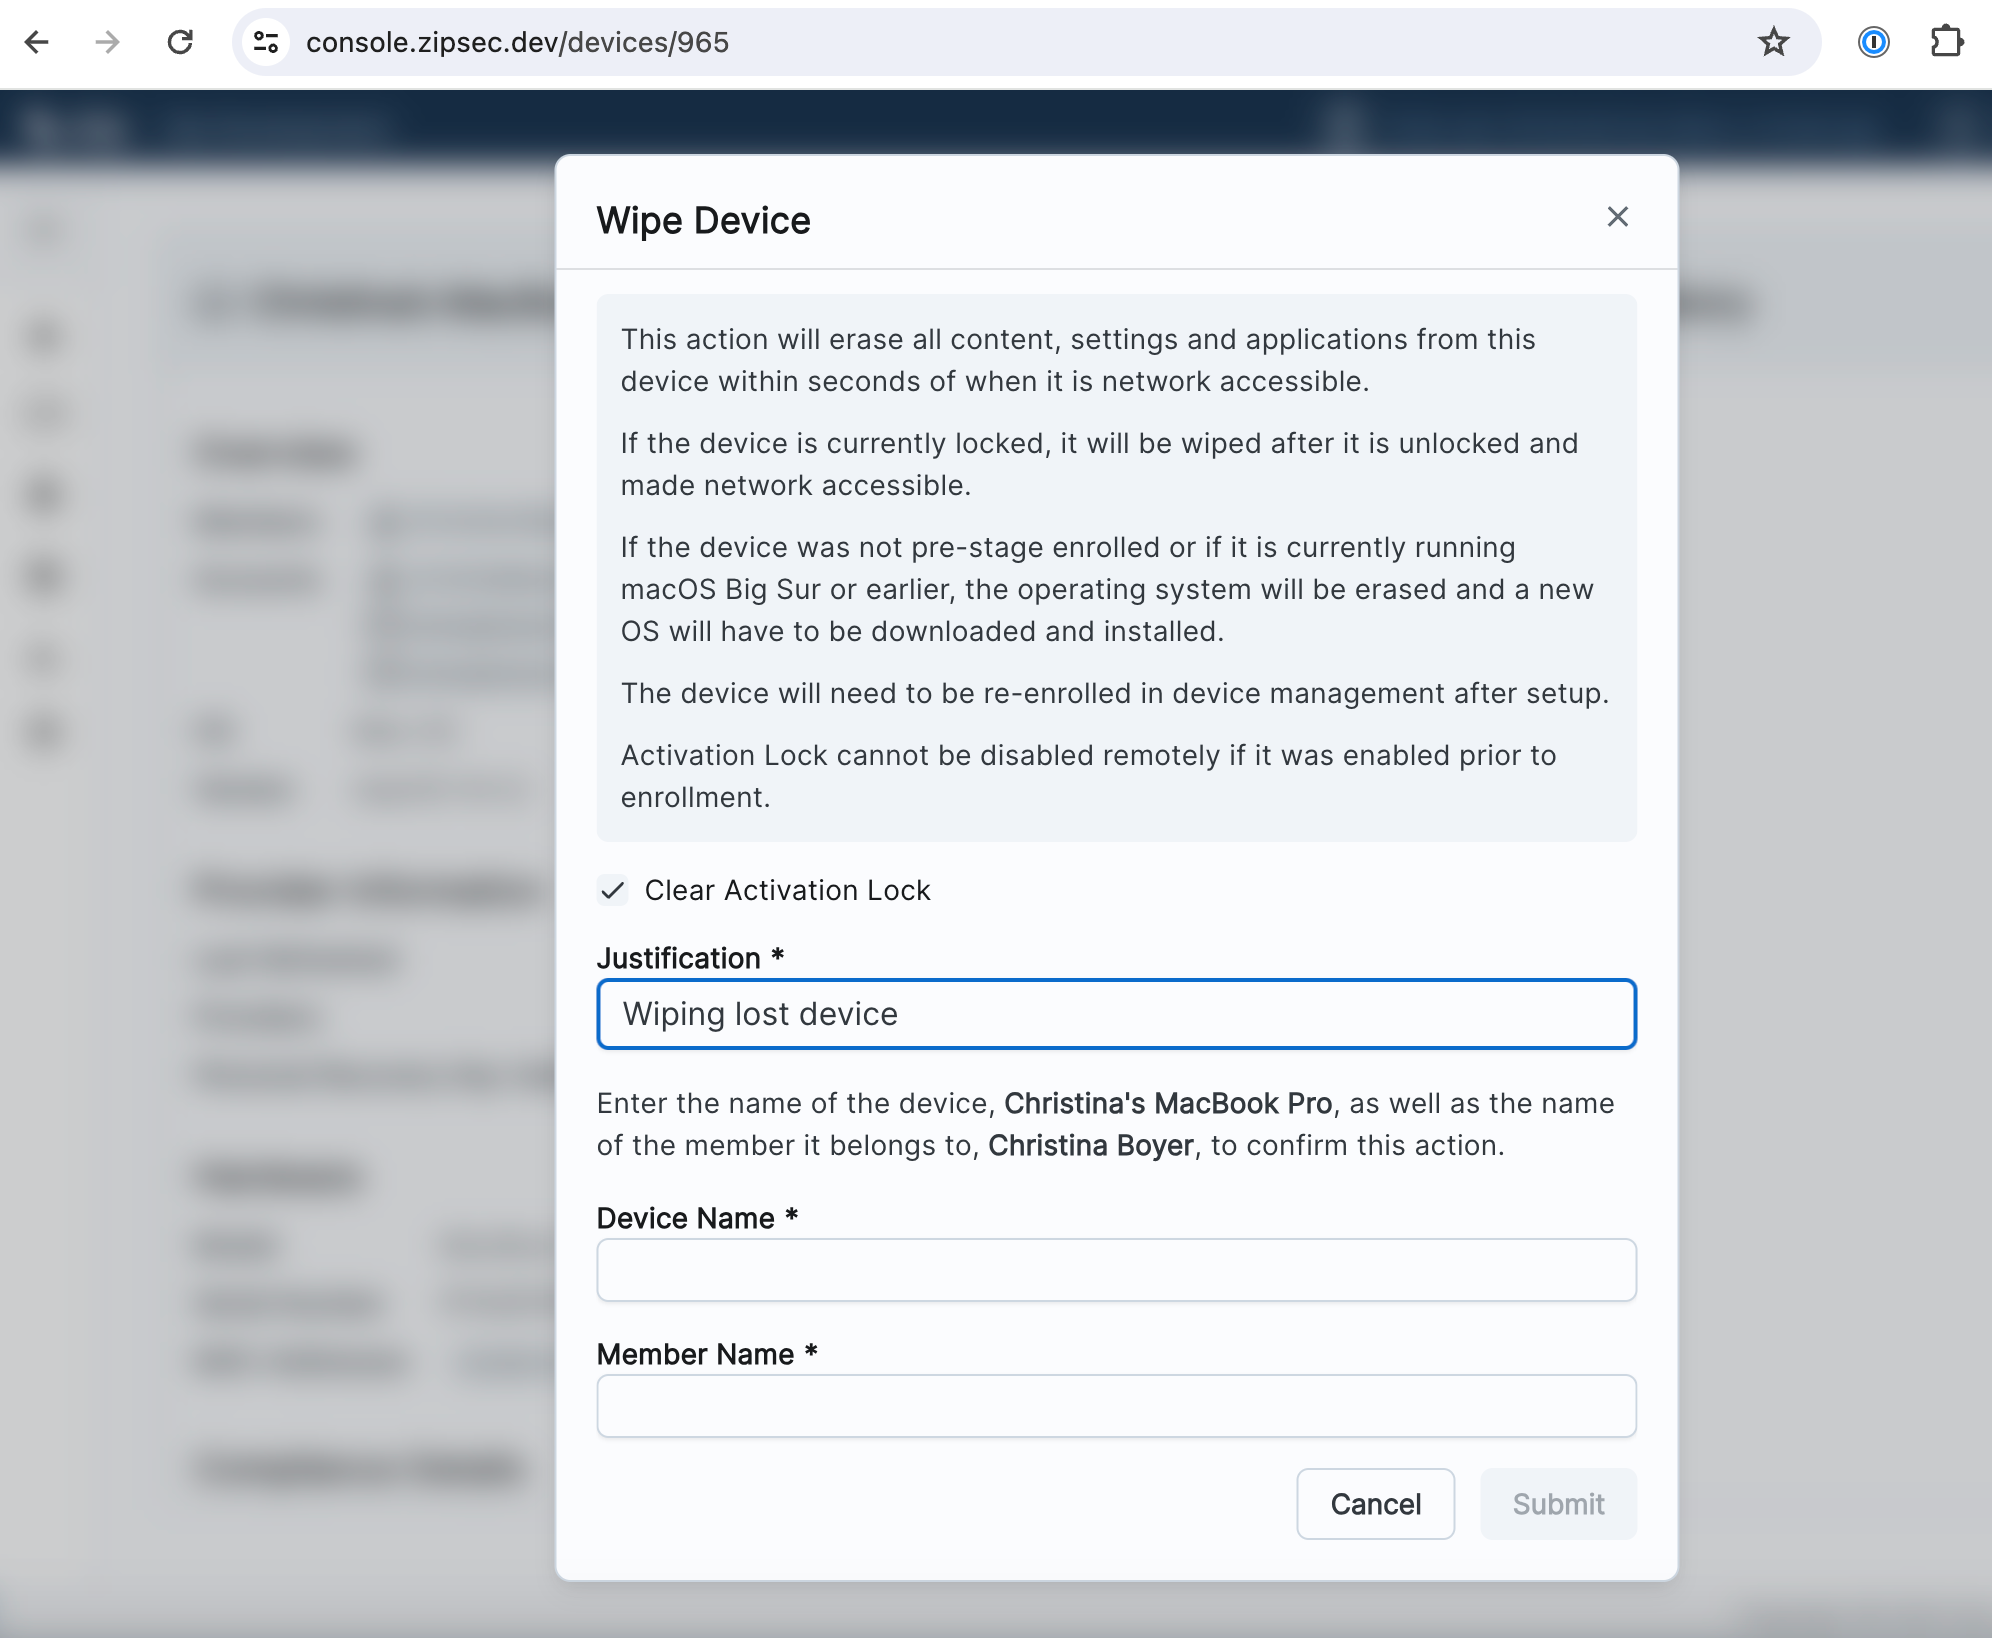Open the 1Password extension icon
Image resolution: width=1992 pixels, height=1638 pixels.
click(1873, 42)
